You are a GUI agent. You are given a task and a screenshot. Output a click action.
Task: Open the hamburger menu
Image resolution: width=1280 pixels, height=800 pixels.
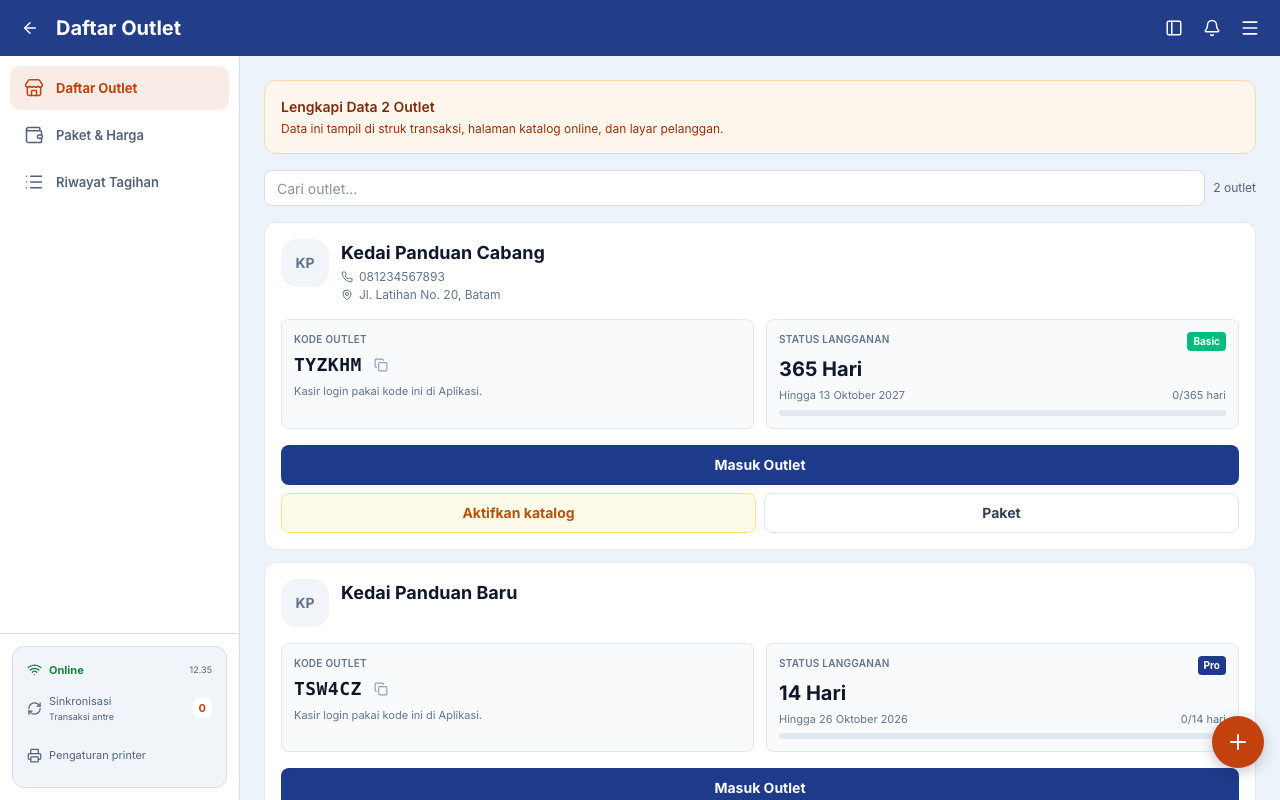(1250, 28)
